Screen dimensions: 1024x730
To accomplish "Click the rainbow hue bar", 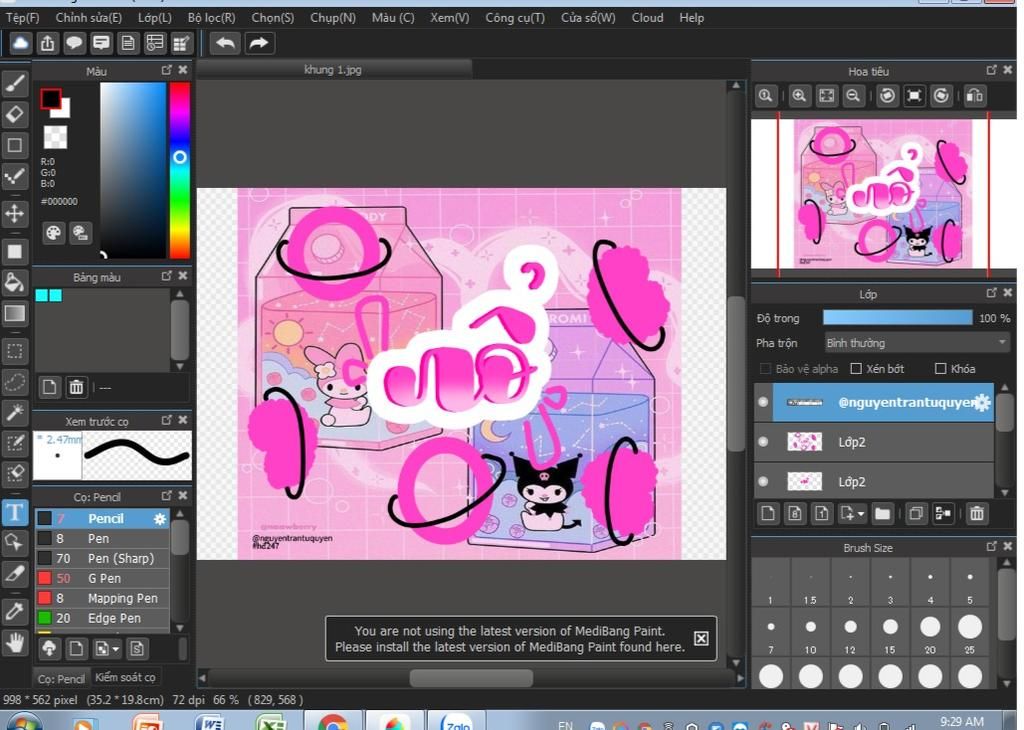I will coord(180,170).
